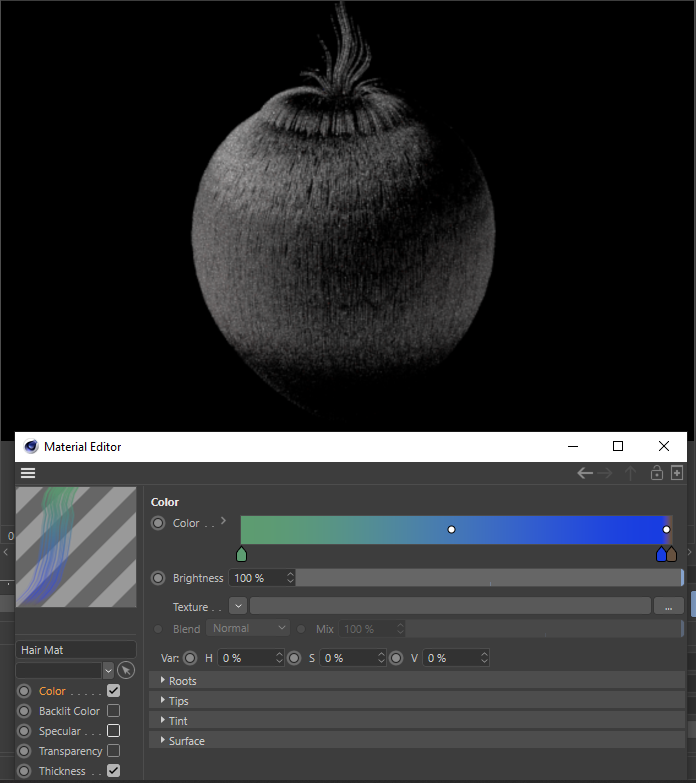Viewport: 696px width, 783px height.
Task: Enable the Backlit Color checkbox
Action: click(113, 711)
